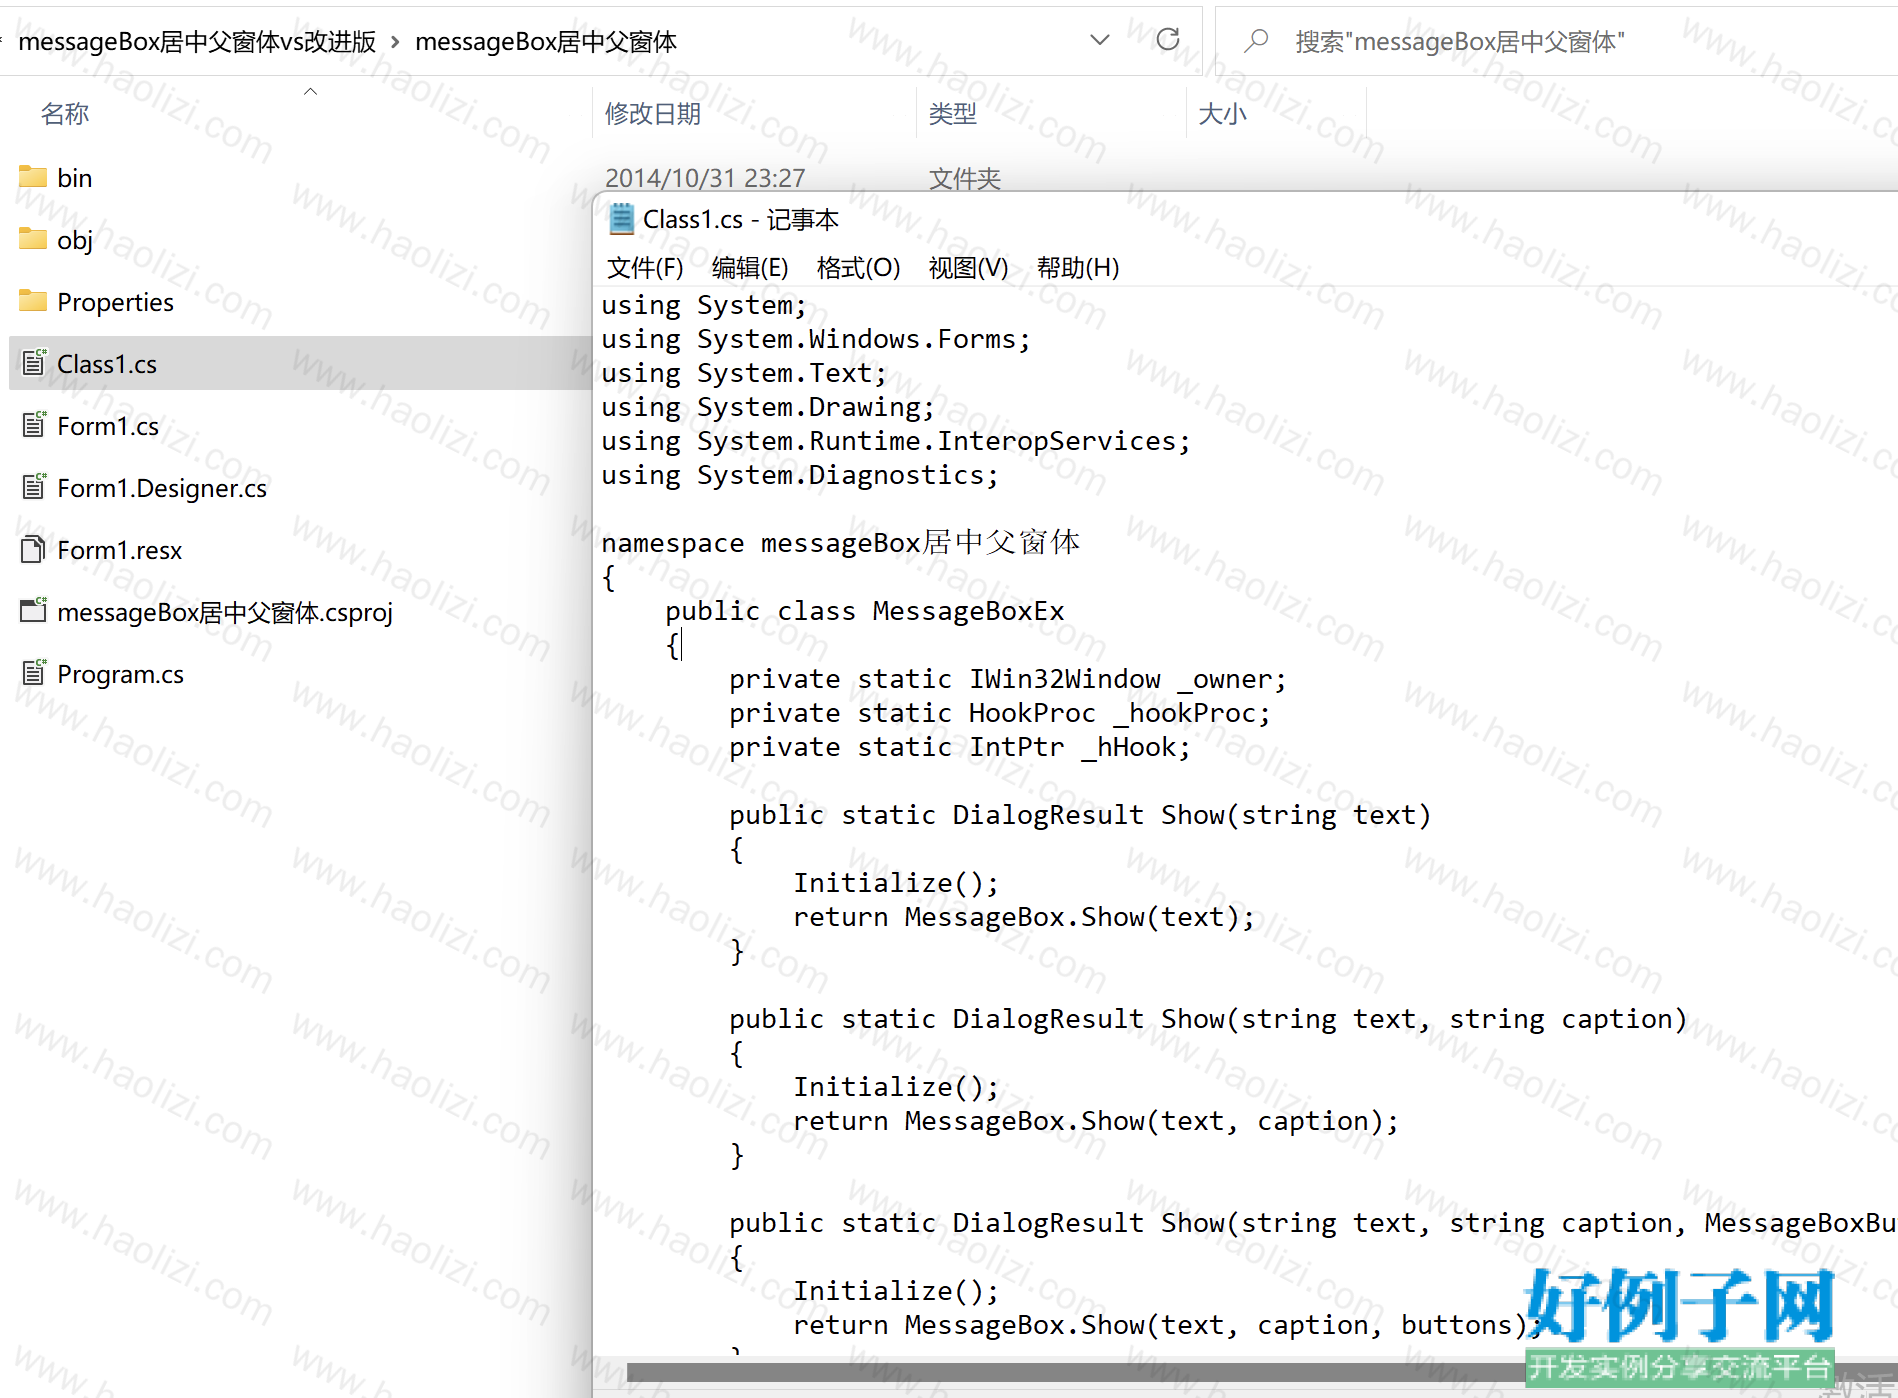The height and width of the screenshot is (1398, 1898).
Task: Click the csproj project file icon
Action: [x=34, y=610]
